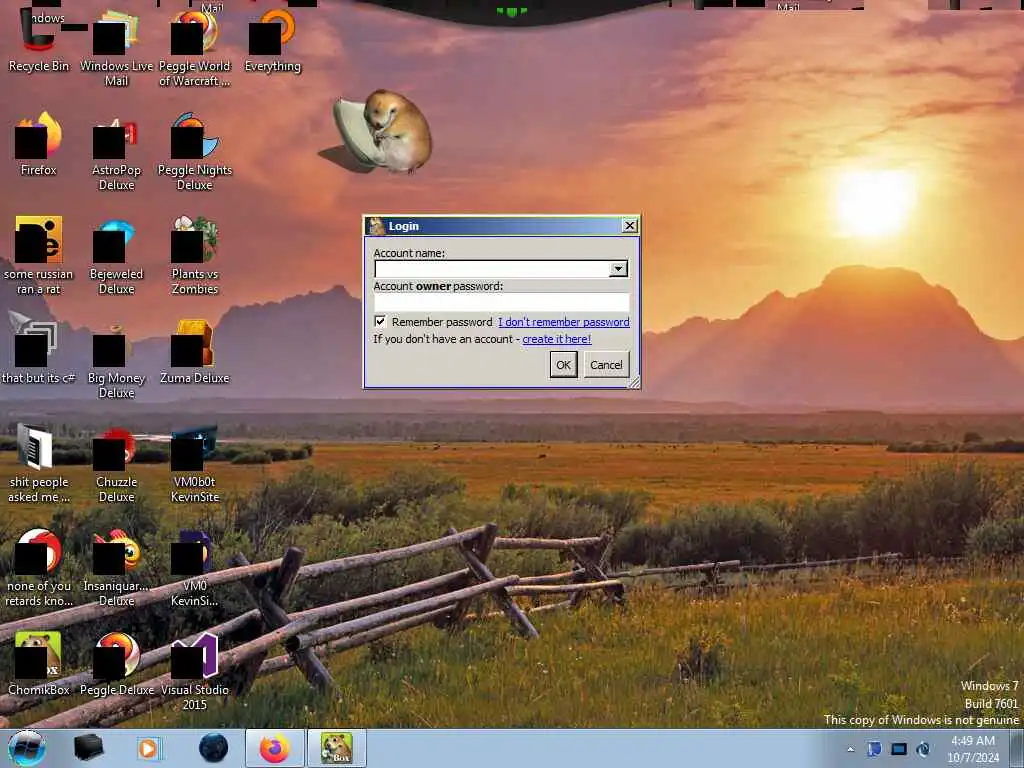Click Cancel in the Login dialog
The height and width of the screenshot is (768, 1024).
click(x=606, y=364)
